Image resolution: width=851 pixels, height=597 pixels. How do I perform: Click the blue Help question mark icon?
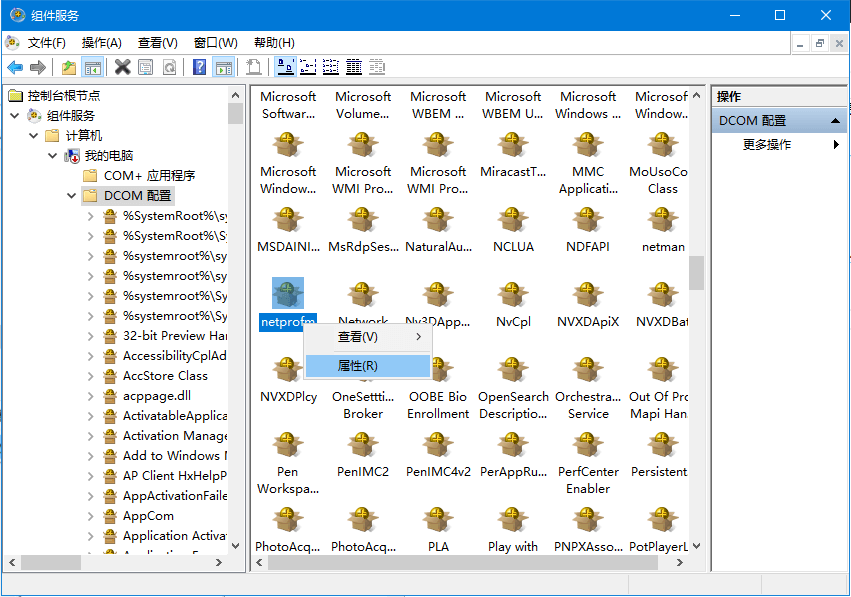click(x=199, y=67)
